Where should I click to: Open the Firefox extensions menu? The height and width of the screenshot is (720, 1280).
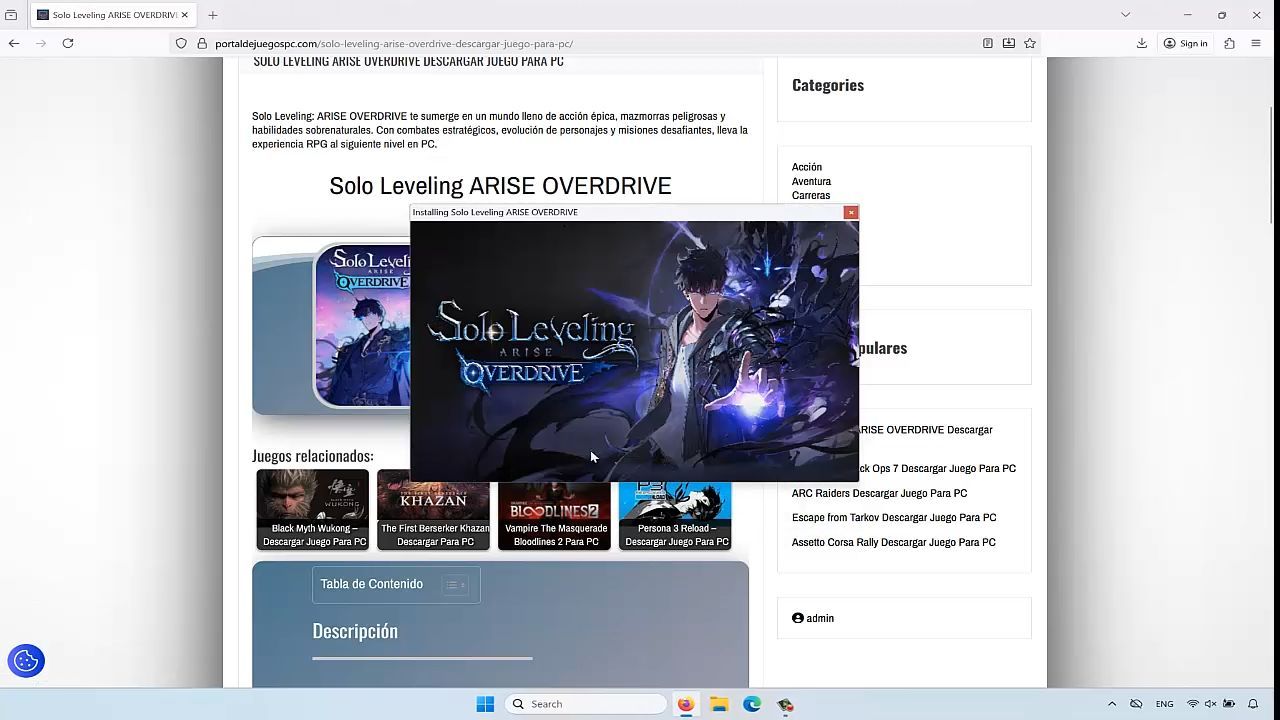click(x=1229, y=43)
